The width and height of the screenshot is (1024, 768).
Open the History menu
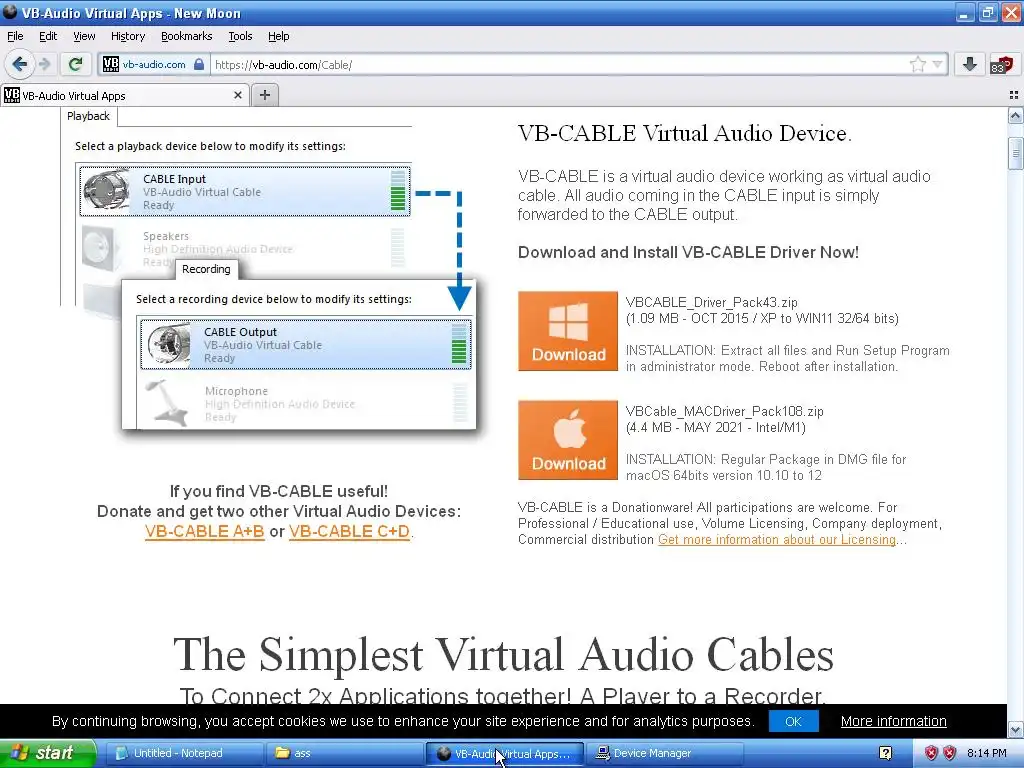coord(127,36)
